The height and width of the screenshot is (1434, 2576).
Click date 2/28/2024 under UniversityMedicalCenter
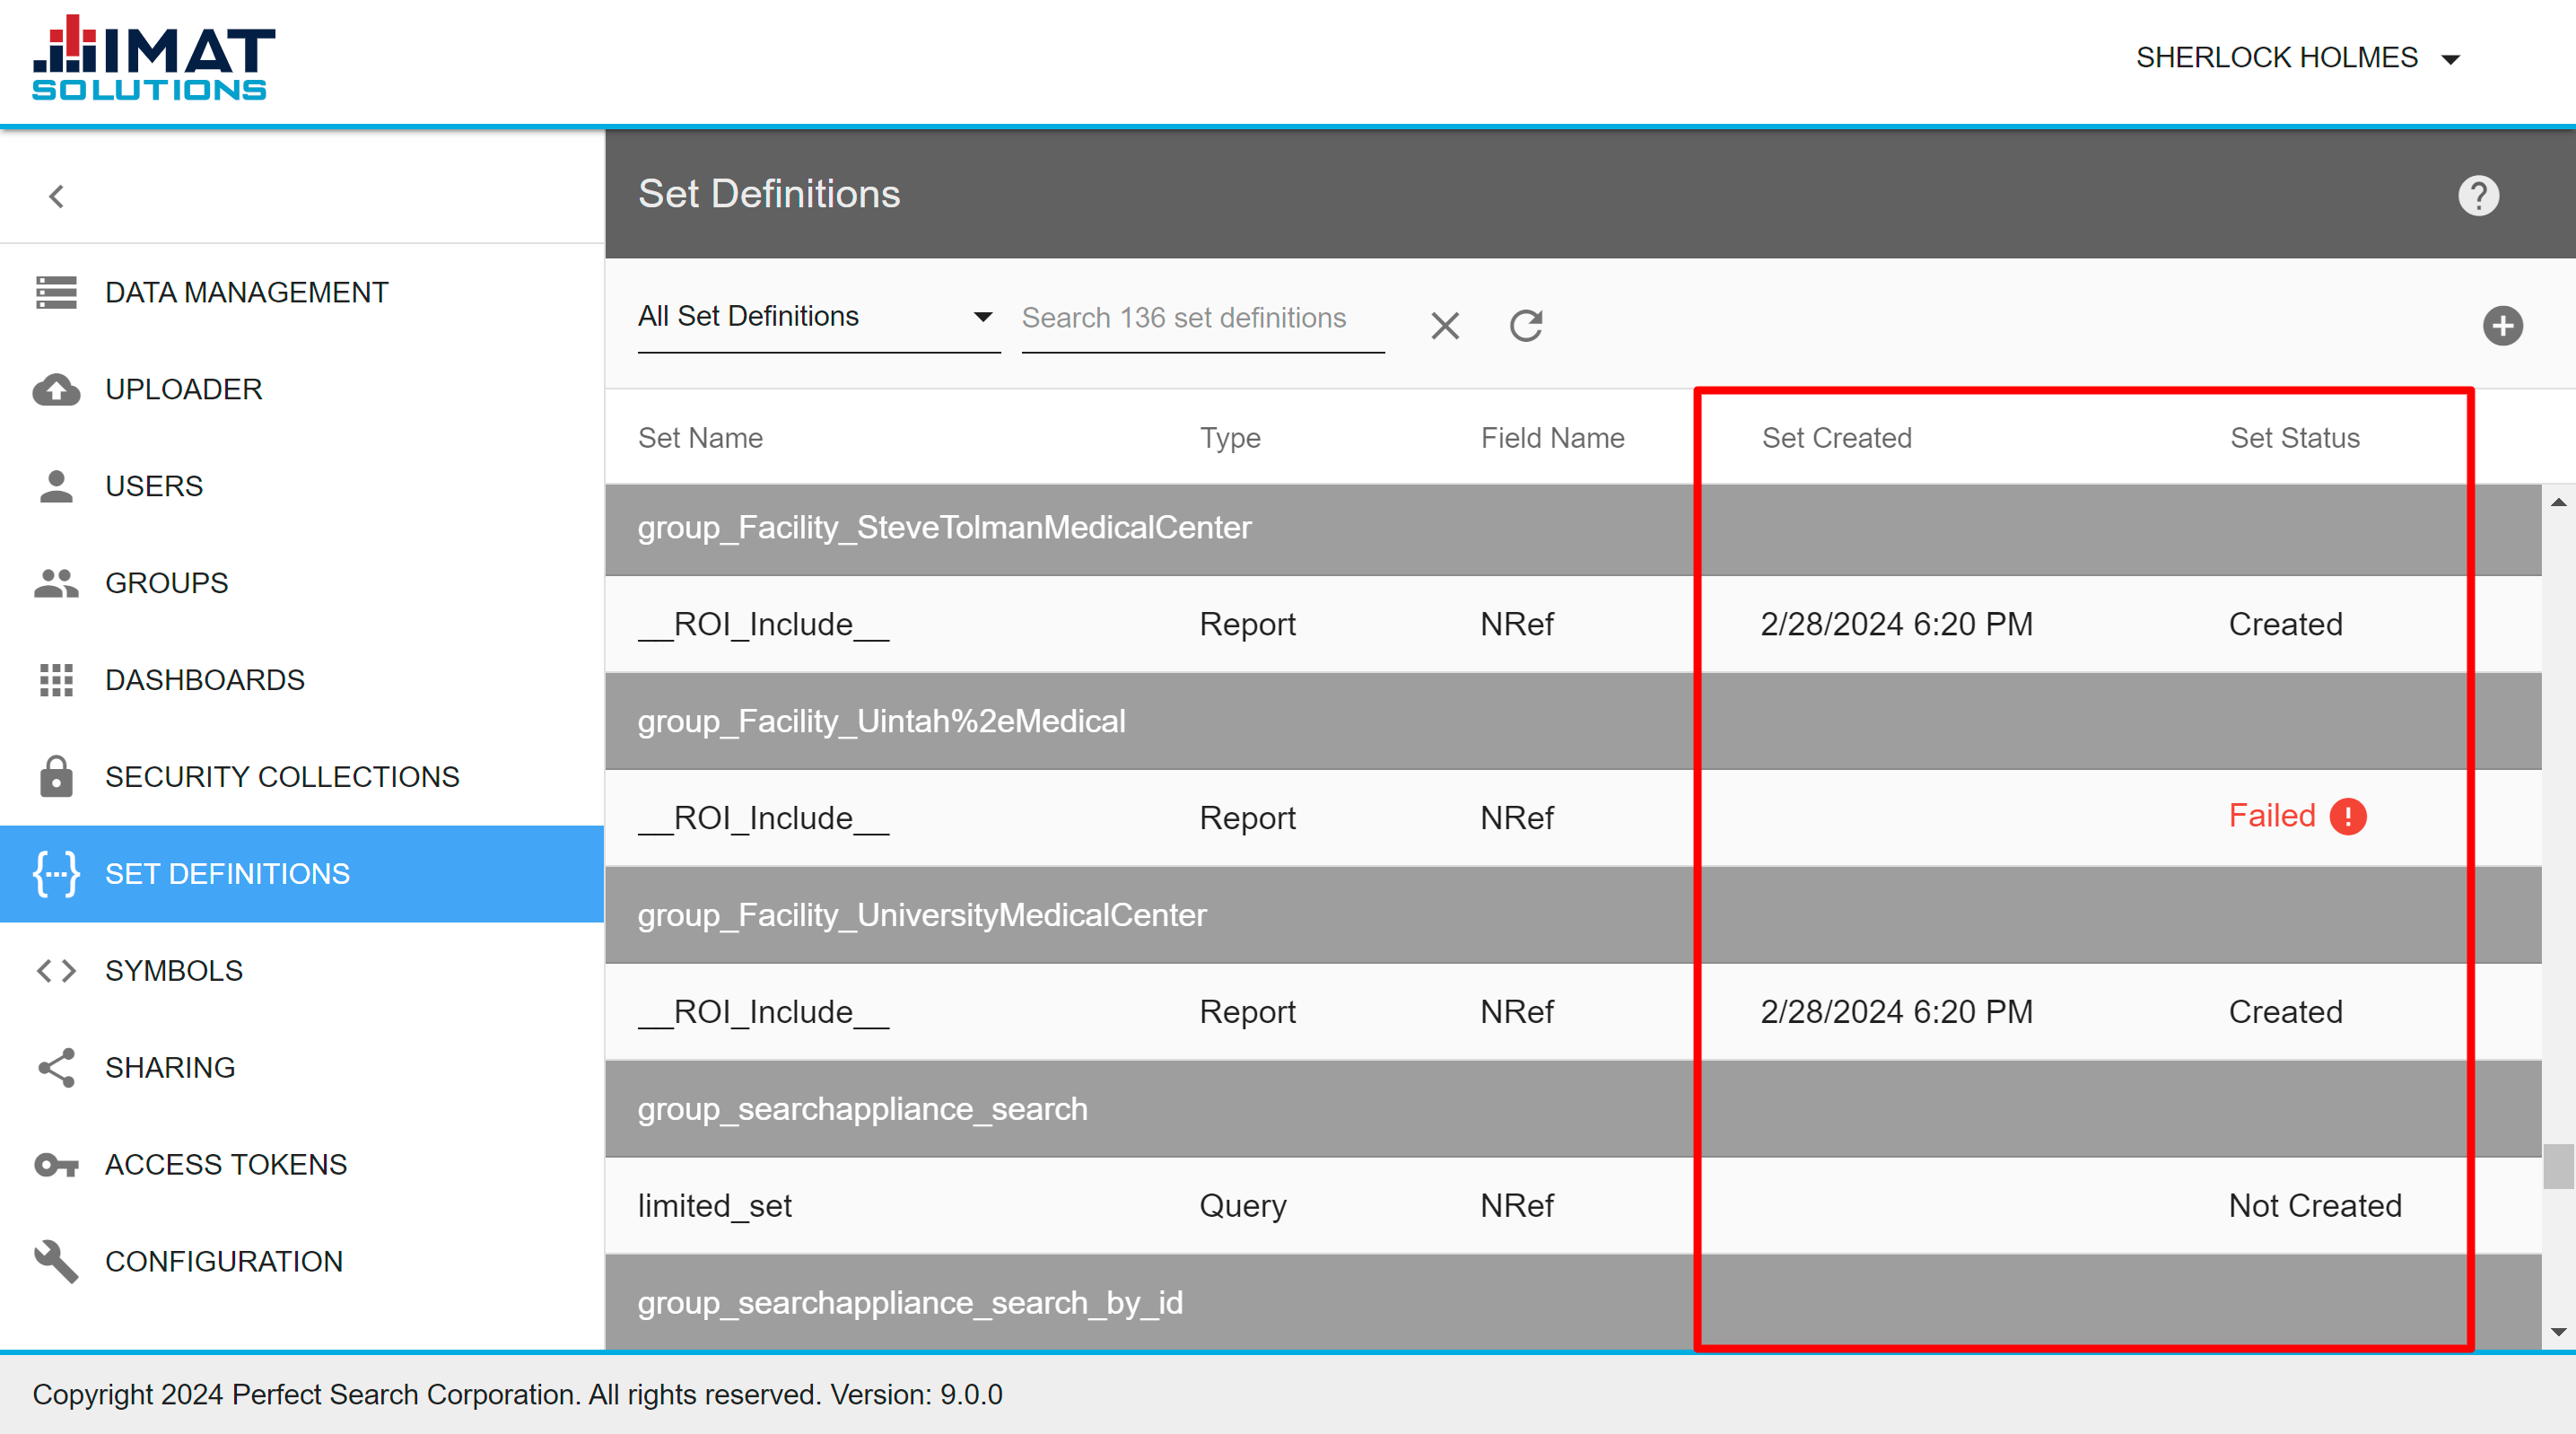(1896, 1012)
